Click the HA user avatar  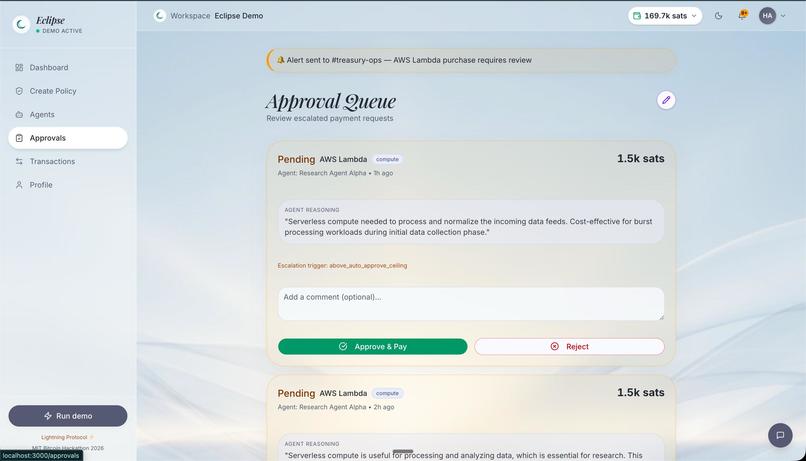pyautogui.click(x=767, y=16)
